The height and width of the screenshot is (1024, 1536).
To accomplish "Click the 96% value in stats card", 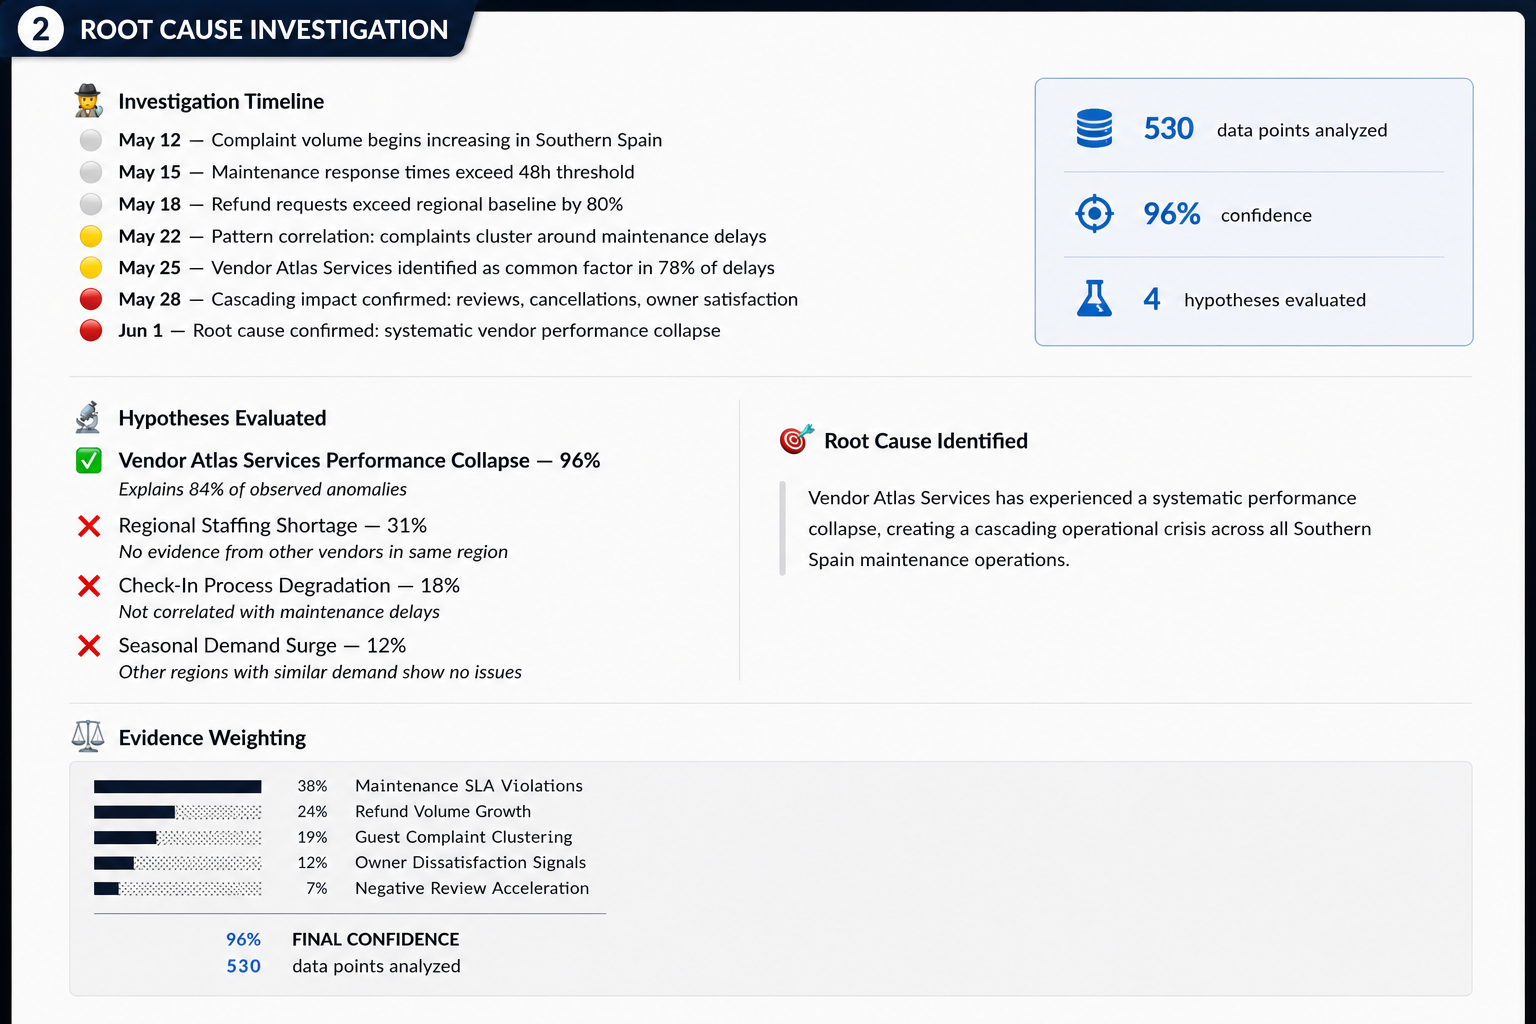I will [x=1172, y=213].
